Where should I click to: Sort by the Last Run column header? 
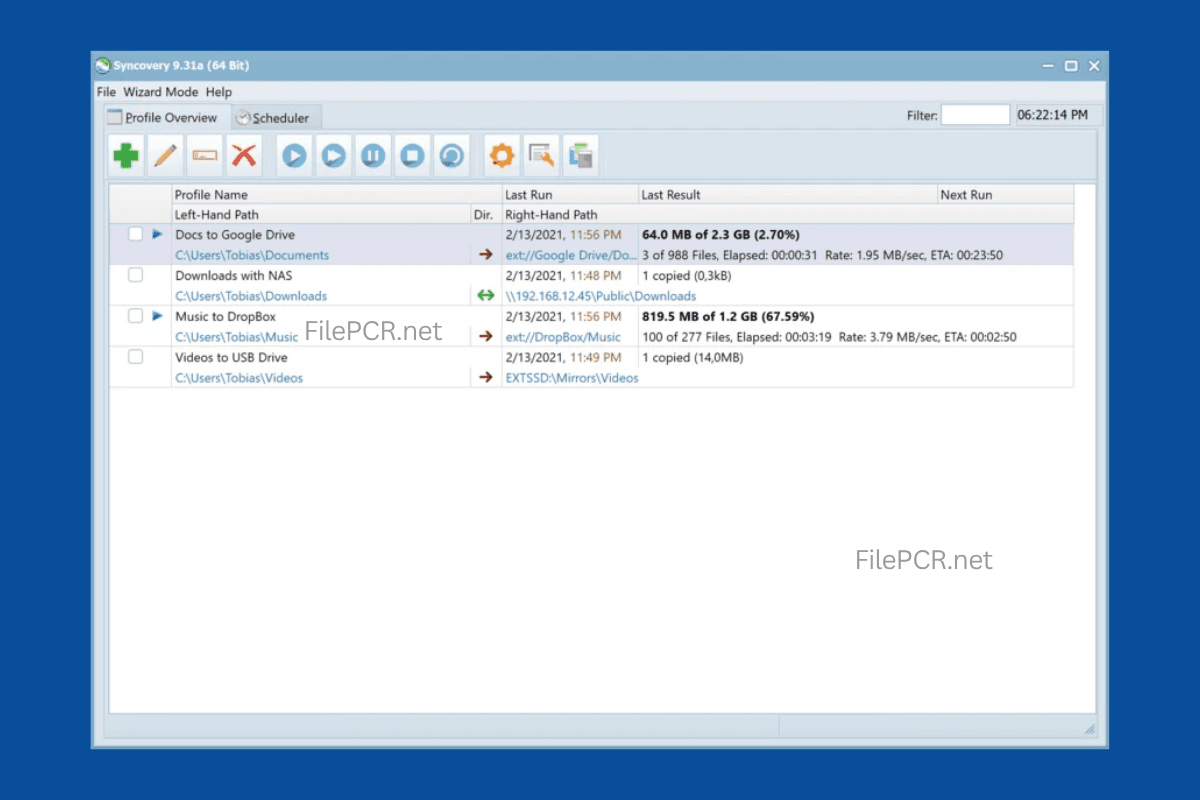570,194
